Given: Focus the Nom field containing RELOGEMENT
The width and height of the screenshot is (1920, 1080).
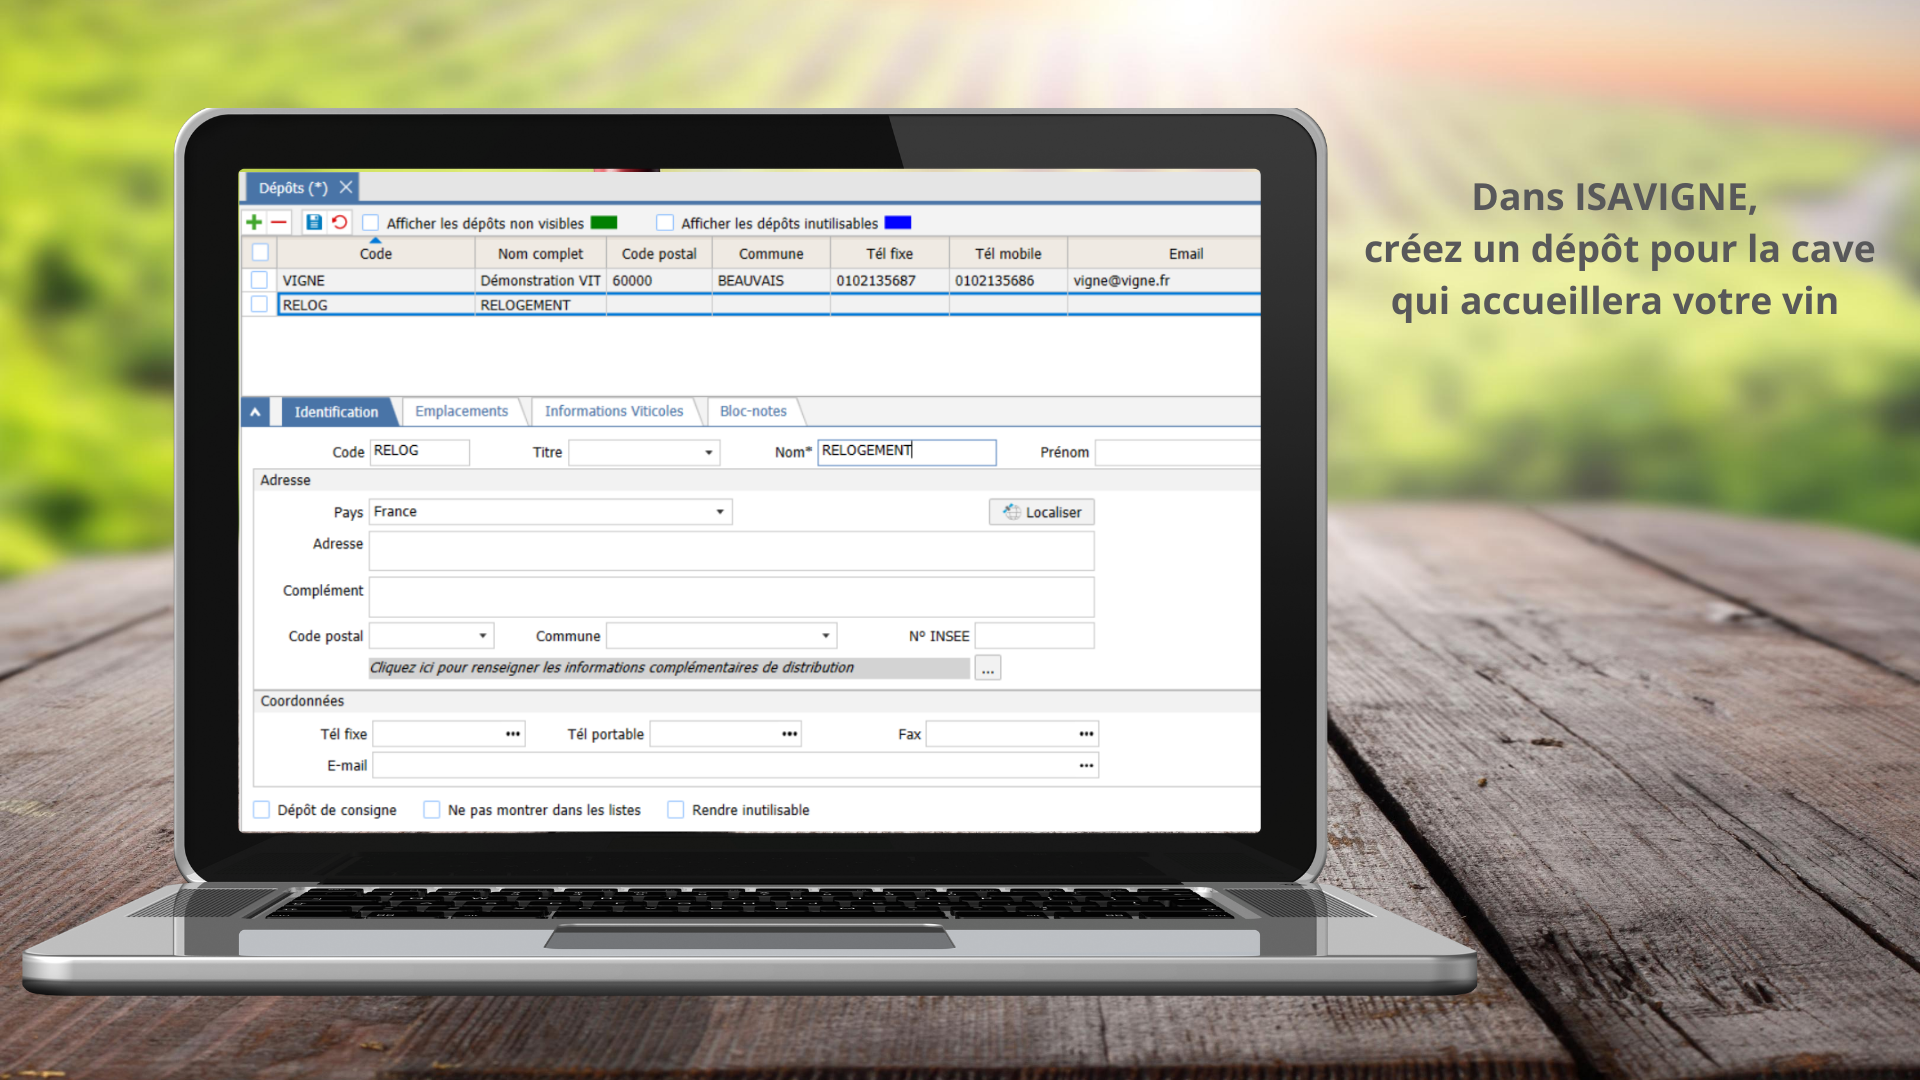Looking at the screenshot, I should pyautogui.click(x=907, y=452).
